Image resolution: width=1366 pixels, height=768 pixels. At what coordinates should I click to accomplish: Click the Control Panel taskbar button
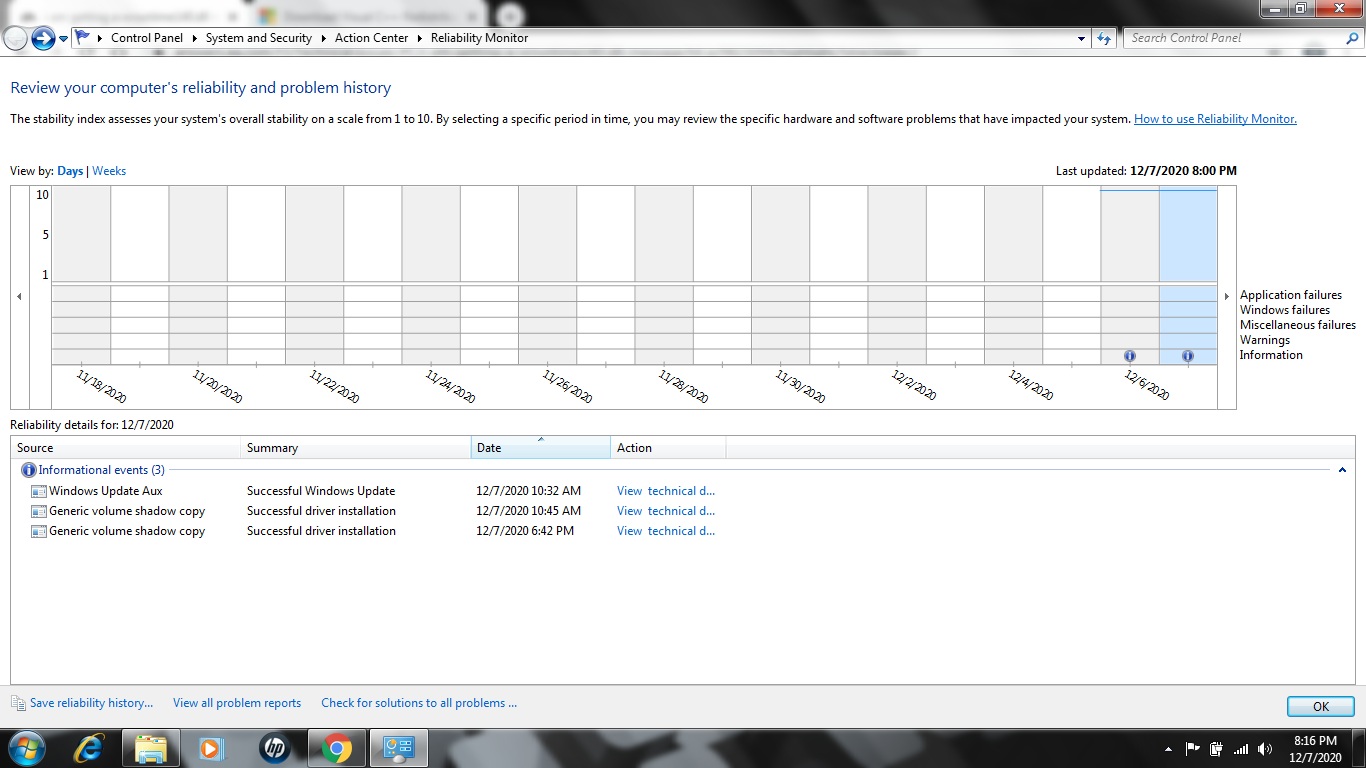coord(399,748)
